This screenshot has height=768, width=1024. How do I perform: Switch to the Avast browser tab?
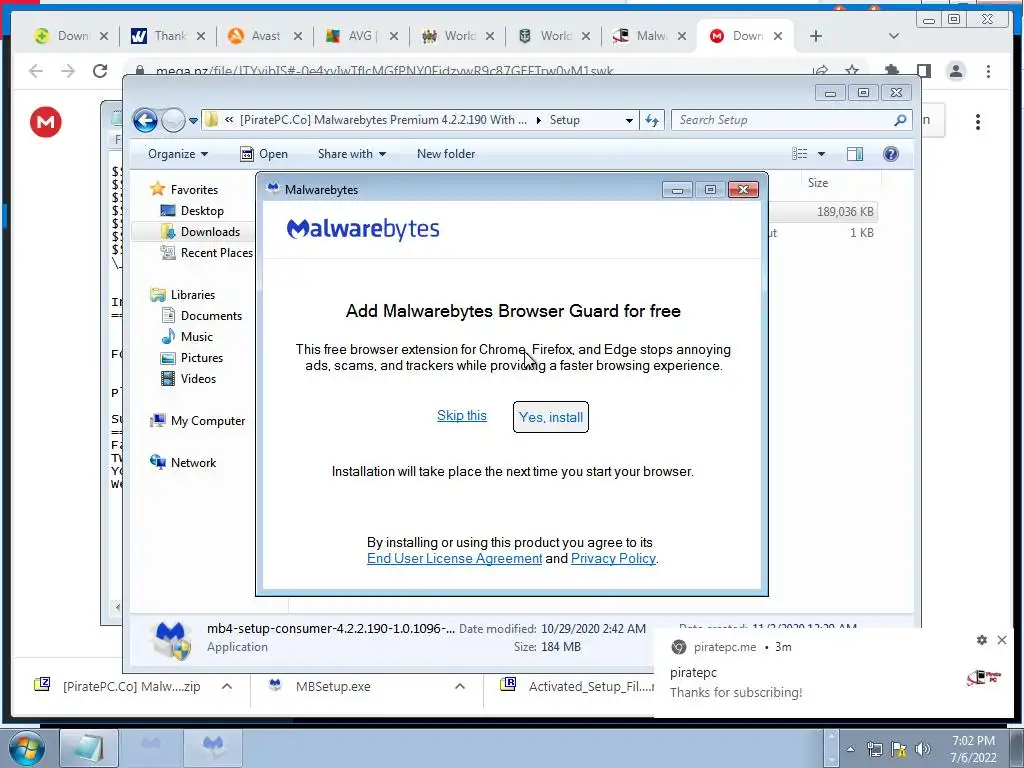(264, 36)
